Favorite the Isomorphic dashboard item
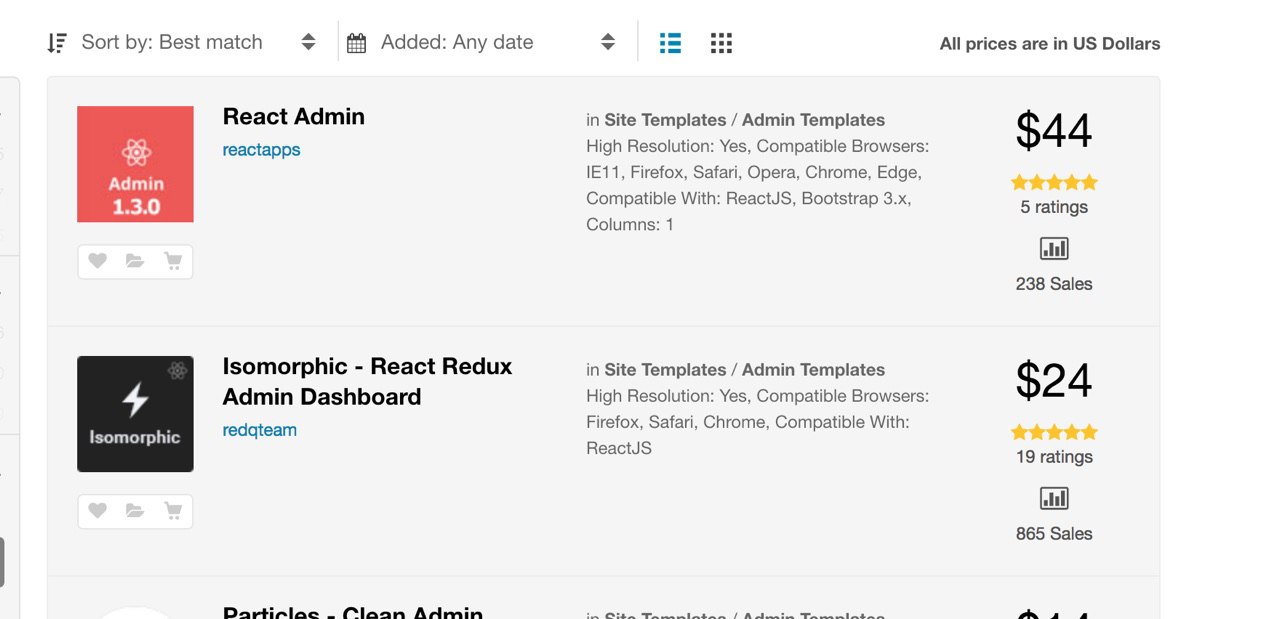This screenshot has height=619, width=1280. click(97, 511)
